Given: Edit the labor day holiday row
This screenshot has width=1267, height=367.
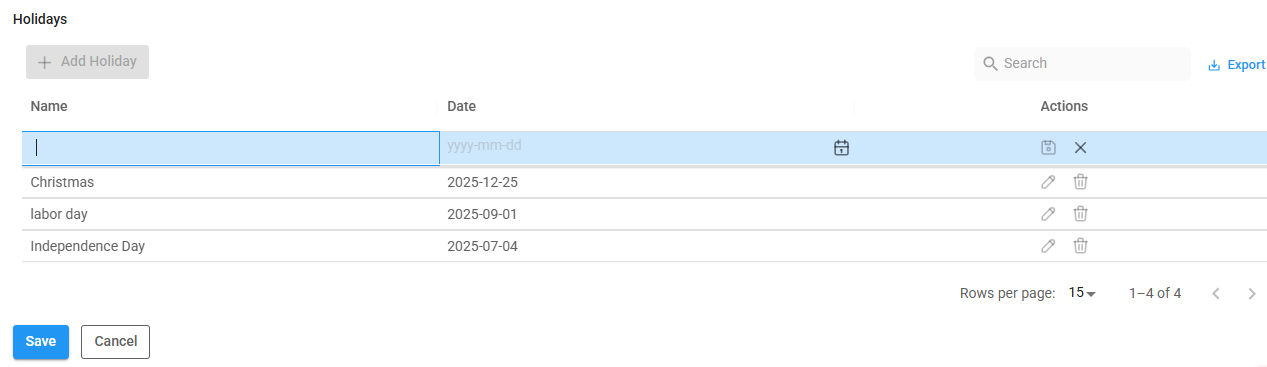Looking at the screenshot, I should coord(1048,214).
